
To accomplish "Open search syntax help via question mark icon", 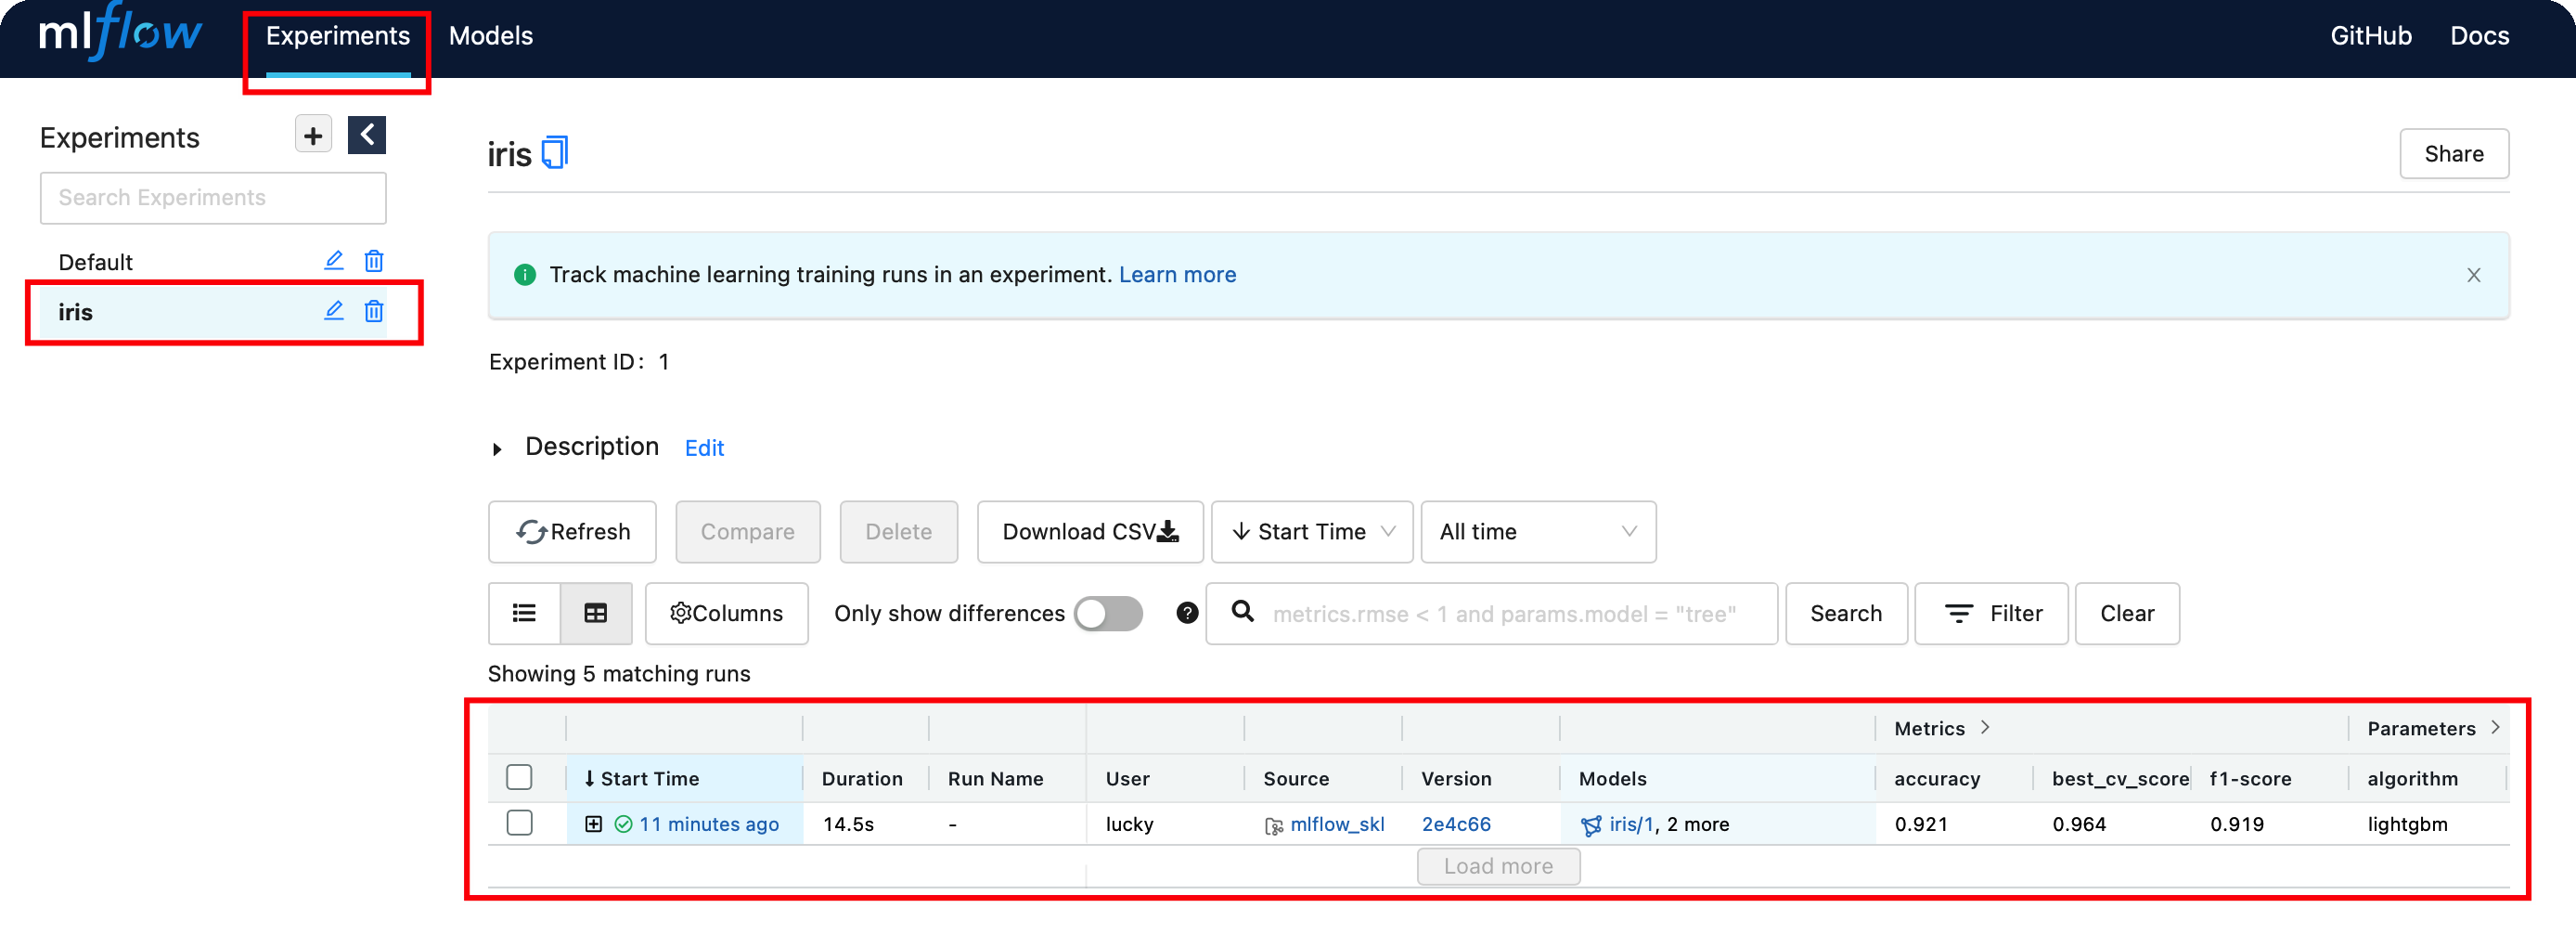I will click(1186, 613).
